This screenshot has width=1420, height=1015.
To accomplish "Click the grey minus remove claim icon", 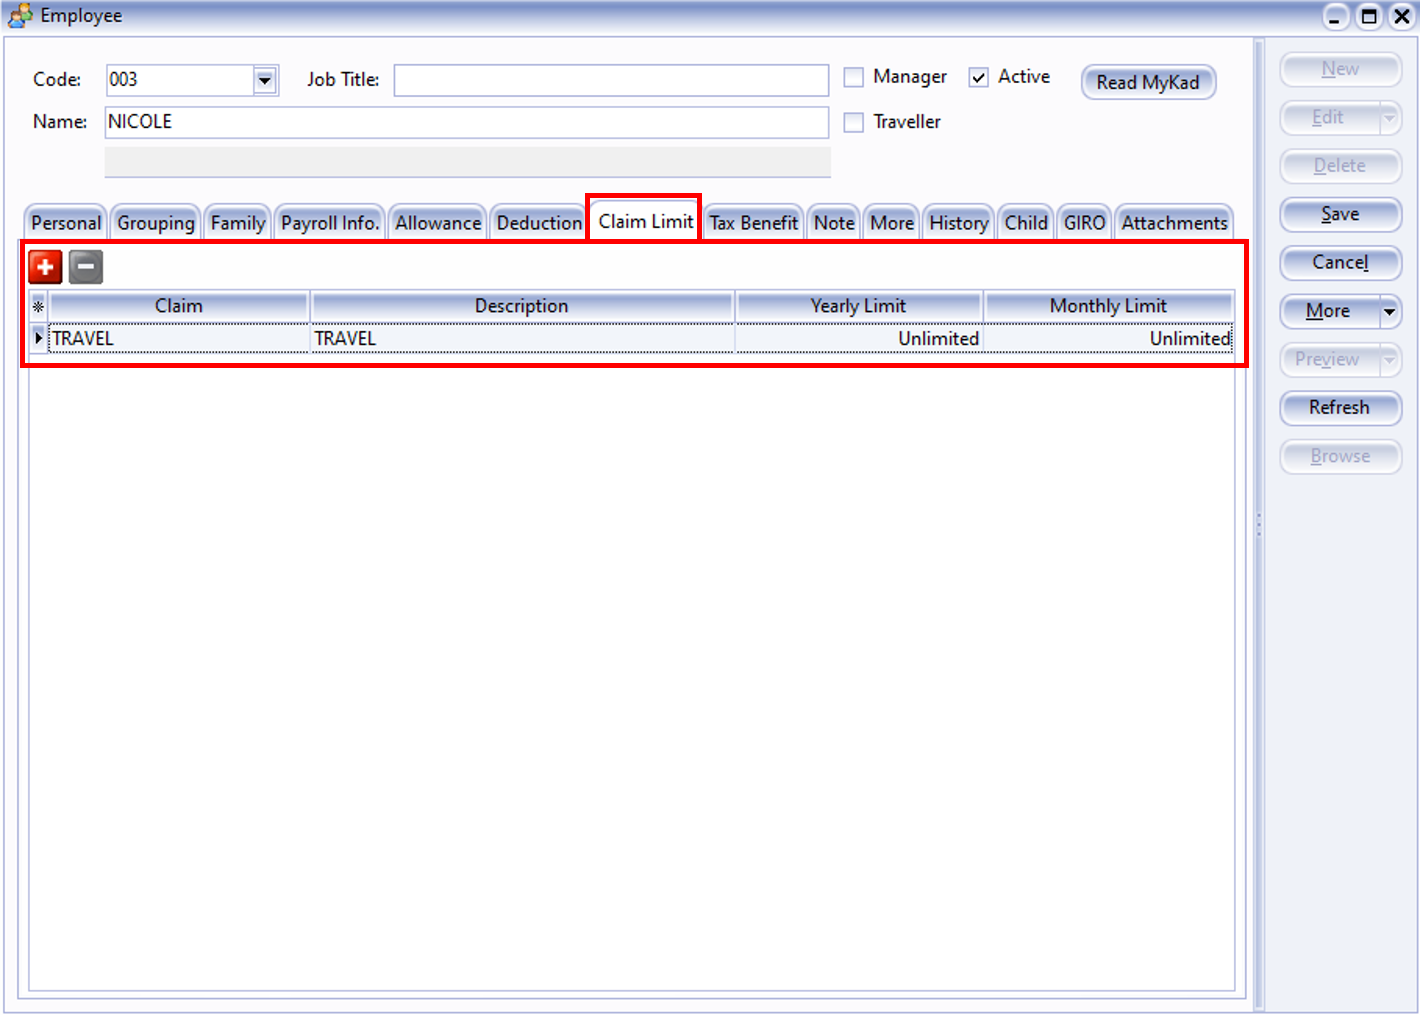I will 86,267.
